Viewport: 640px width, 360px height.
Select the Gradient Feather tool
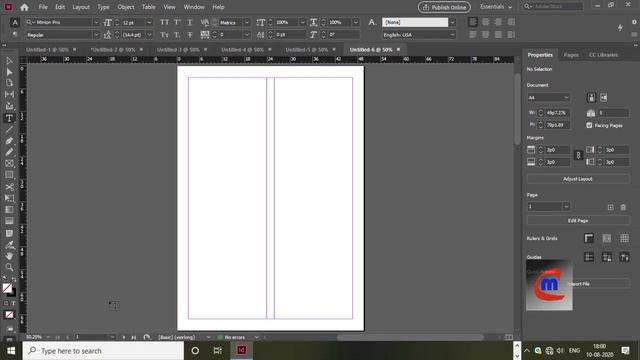coord(9,221)
